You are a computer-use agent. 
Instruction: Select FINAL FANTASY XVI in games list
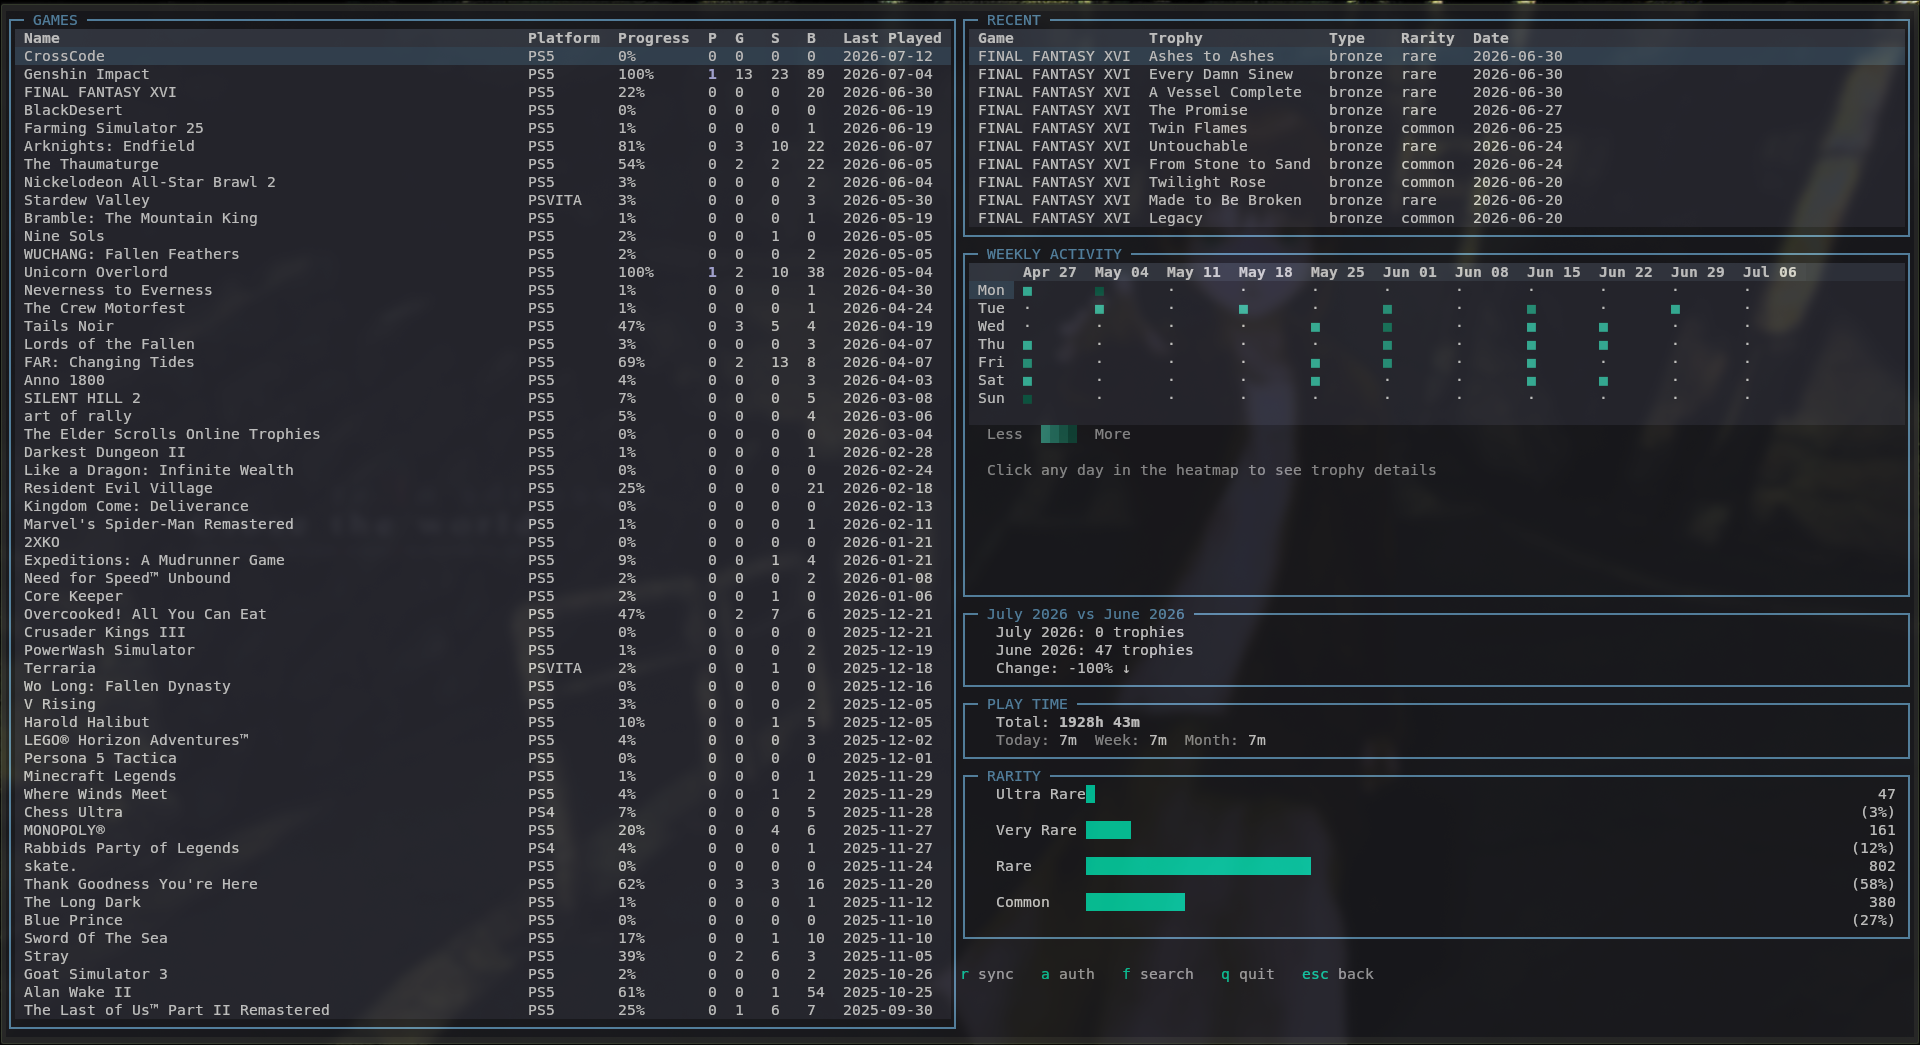[483, 92]
